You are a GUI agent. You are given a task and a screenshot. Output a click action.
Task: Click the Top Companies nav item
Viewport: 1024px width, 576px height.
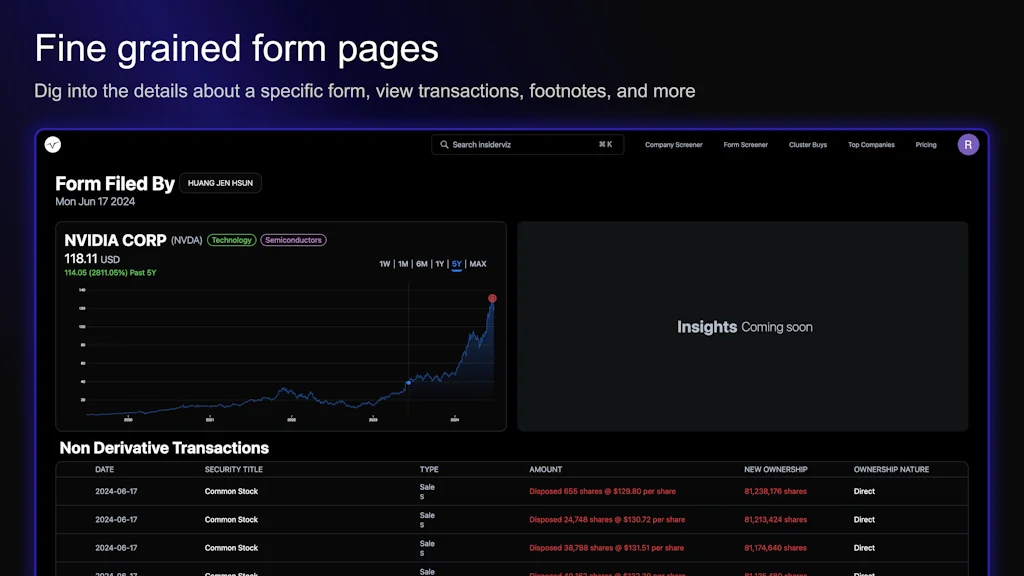pos(871,144)
